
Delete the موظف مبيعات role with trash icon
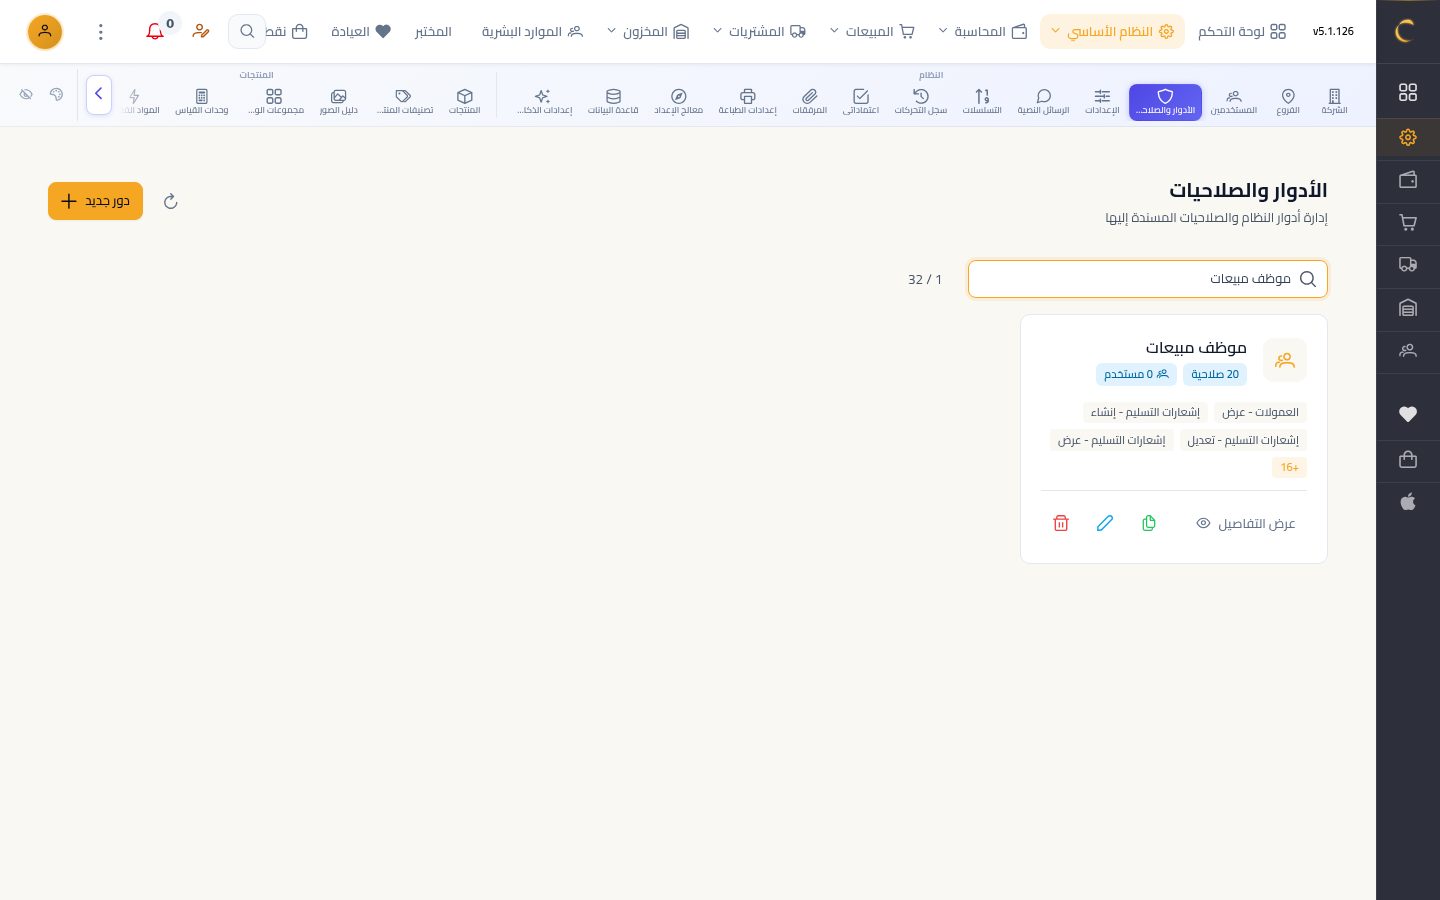pyautogui.click(x=1061, y=523)
